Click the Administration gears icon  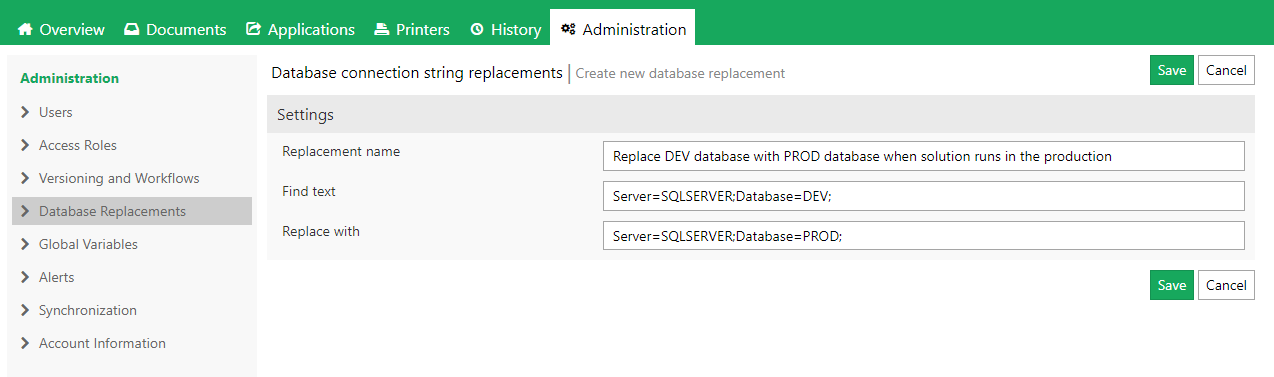(x=568, y=29)
